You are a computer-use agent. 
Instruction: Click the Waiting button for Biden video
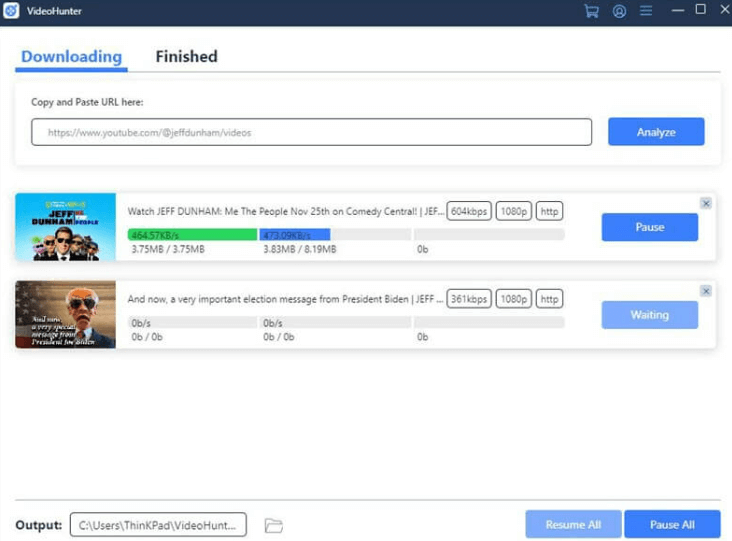click(649, 315)
